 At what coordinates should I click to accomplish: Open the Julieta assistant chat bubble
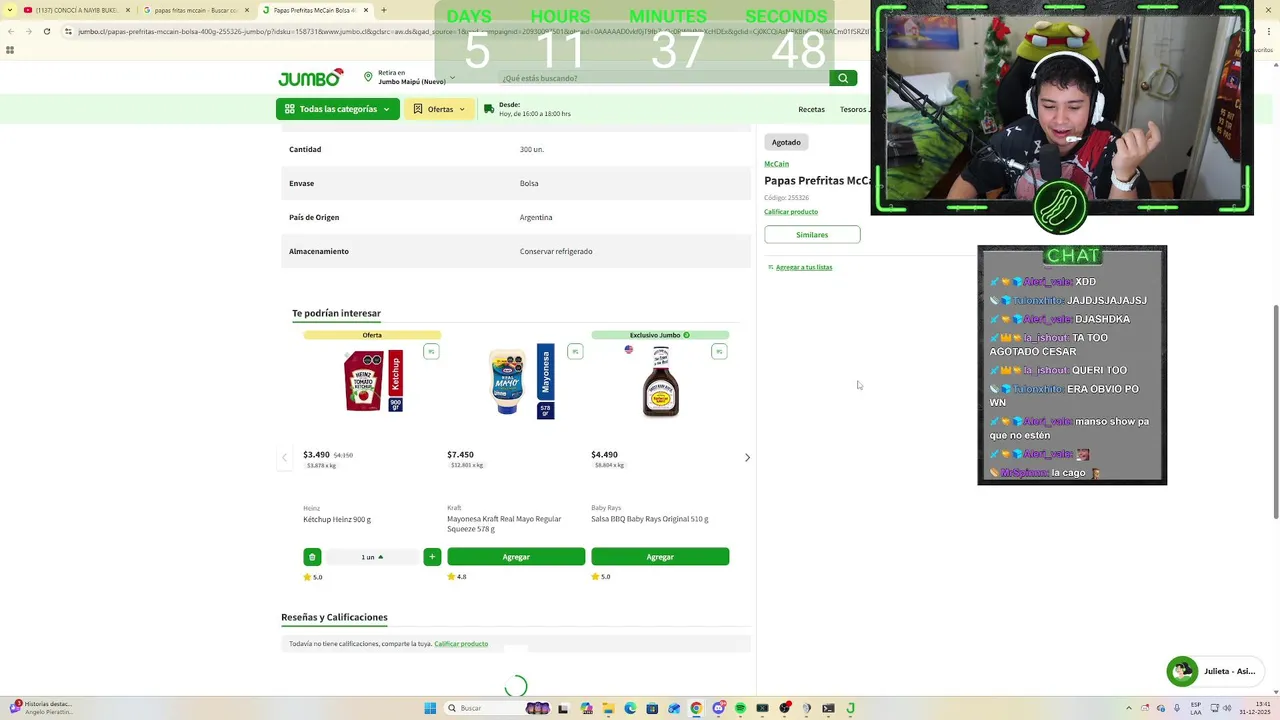tap(1214, 672)
